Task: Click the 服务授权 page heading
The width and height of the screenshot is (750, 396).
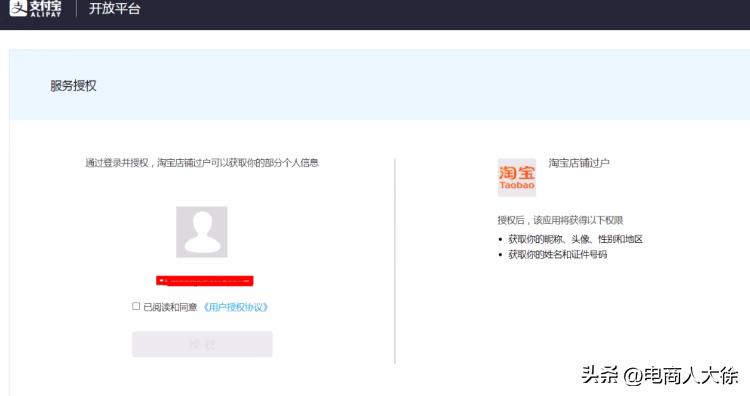Action: pos(73,86)
